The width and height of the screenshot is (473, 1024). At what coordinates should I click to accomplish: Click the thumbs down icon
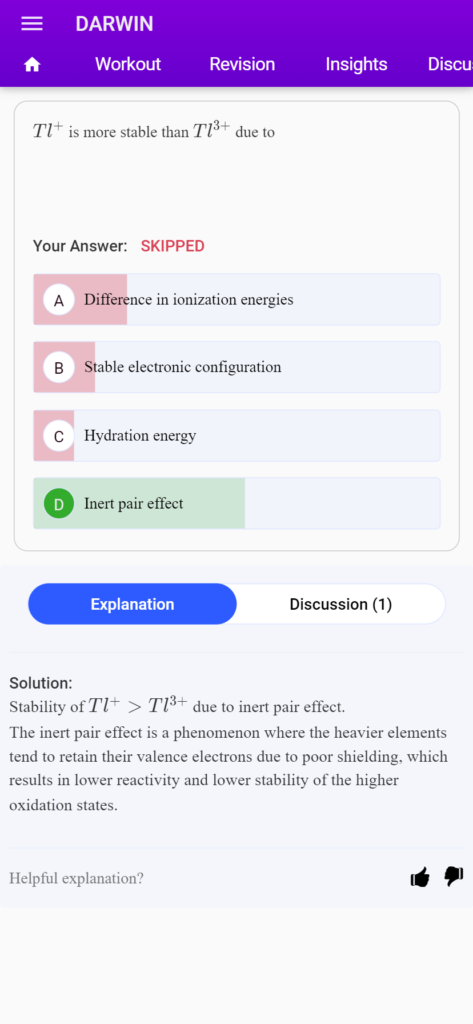(x=454, y=877)
